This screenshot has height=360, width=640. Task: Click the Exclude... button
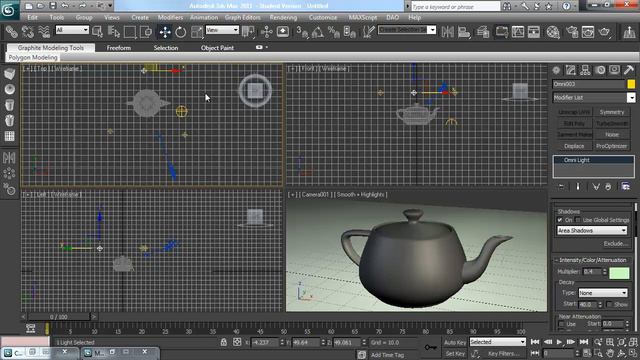coord(615,244)
